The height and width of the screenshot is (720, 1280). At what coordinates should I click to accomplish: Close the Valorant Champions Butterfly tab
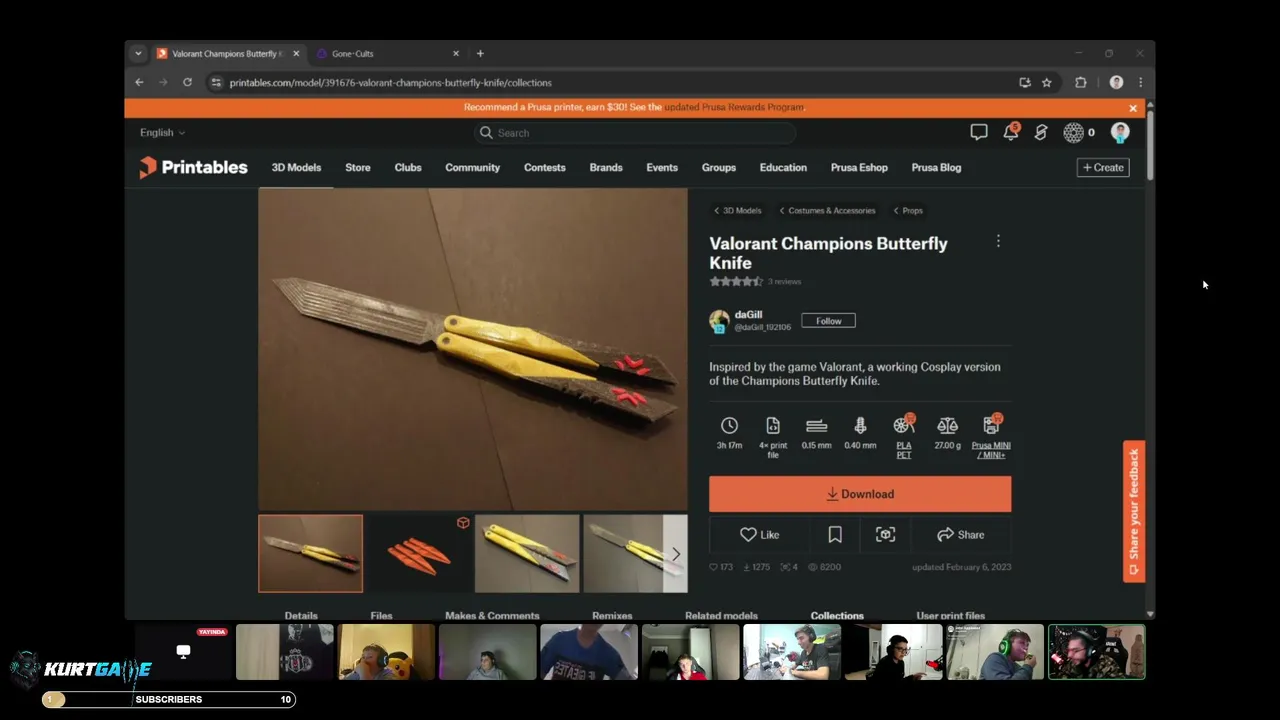click(x=296, y=53)
